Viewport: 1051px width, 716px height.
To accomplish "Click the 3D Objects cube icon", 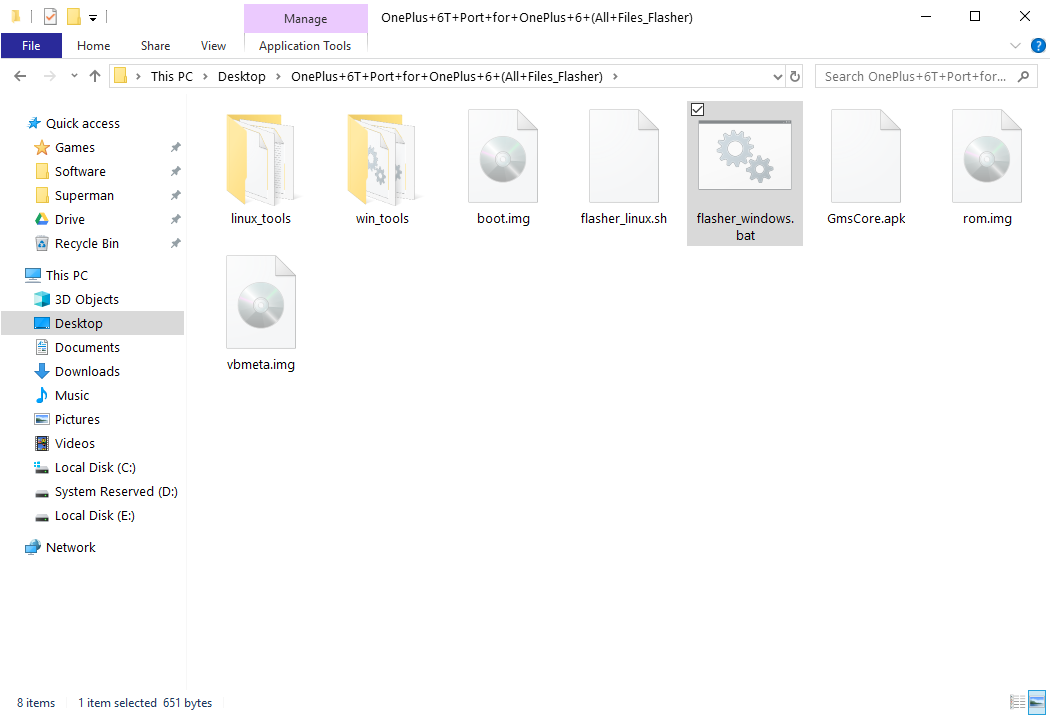I will click(x=42, y=300).
